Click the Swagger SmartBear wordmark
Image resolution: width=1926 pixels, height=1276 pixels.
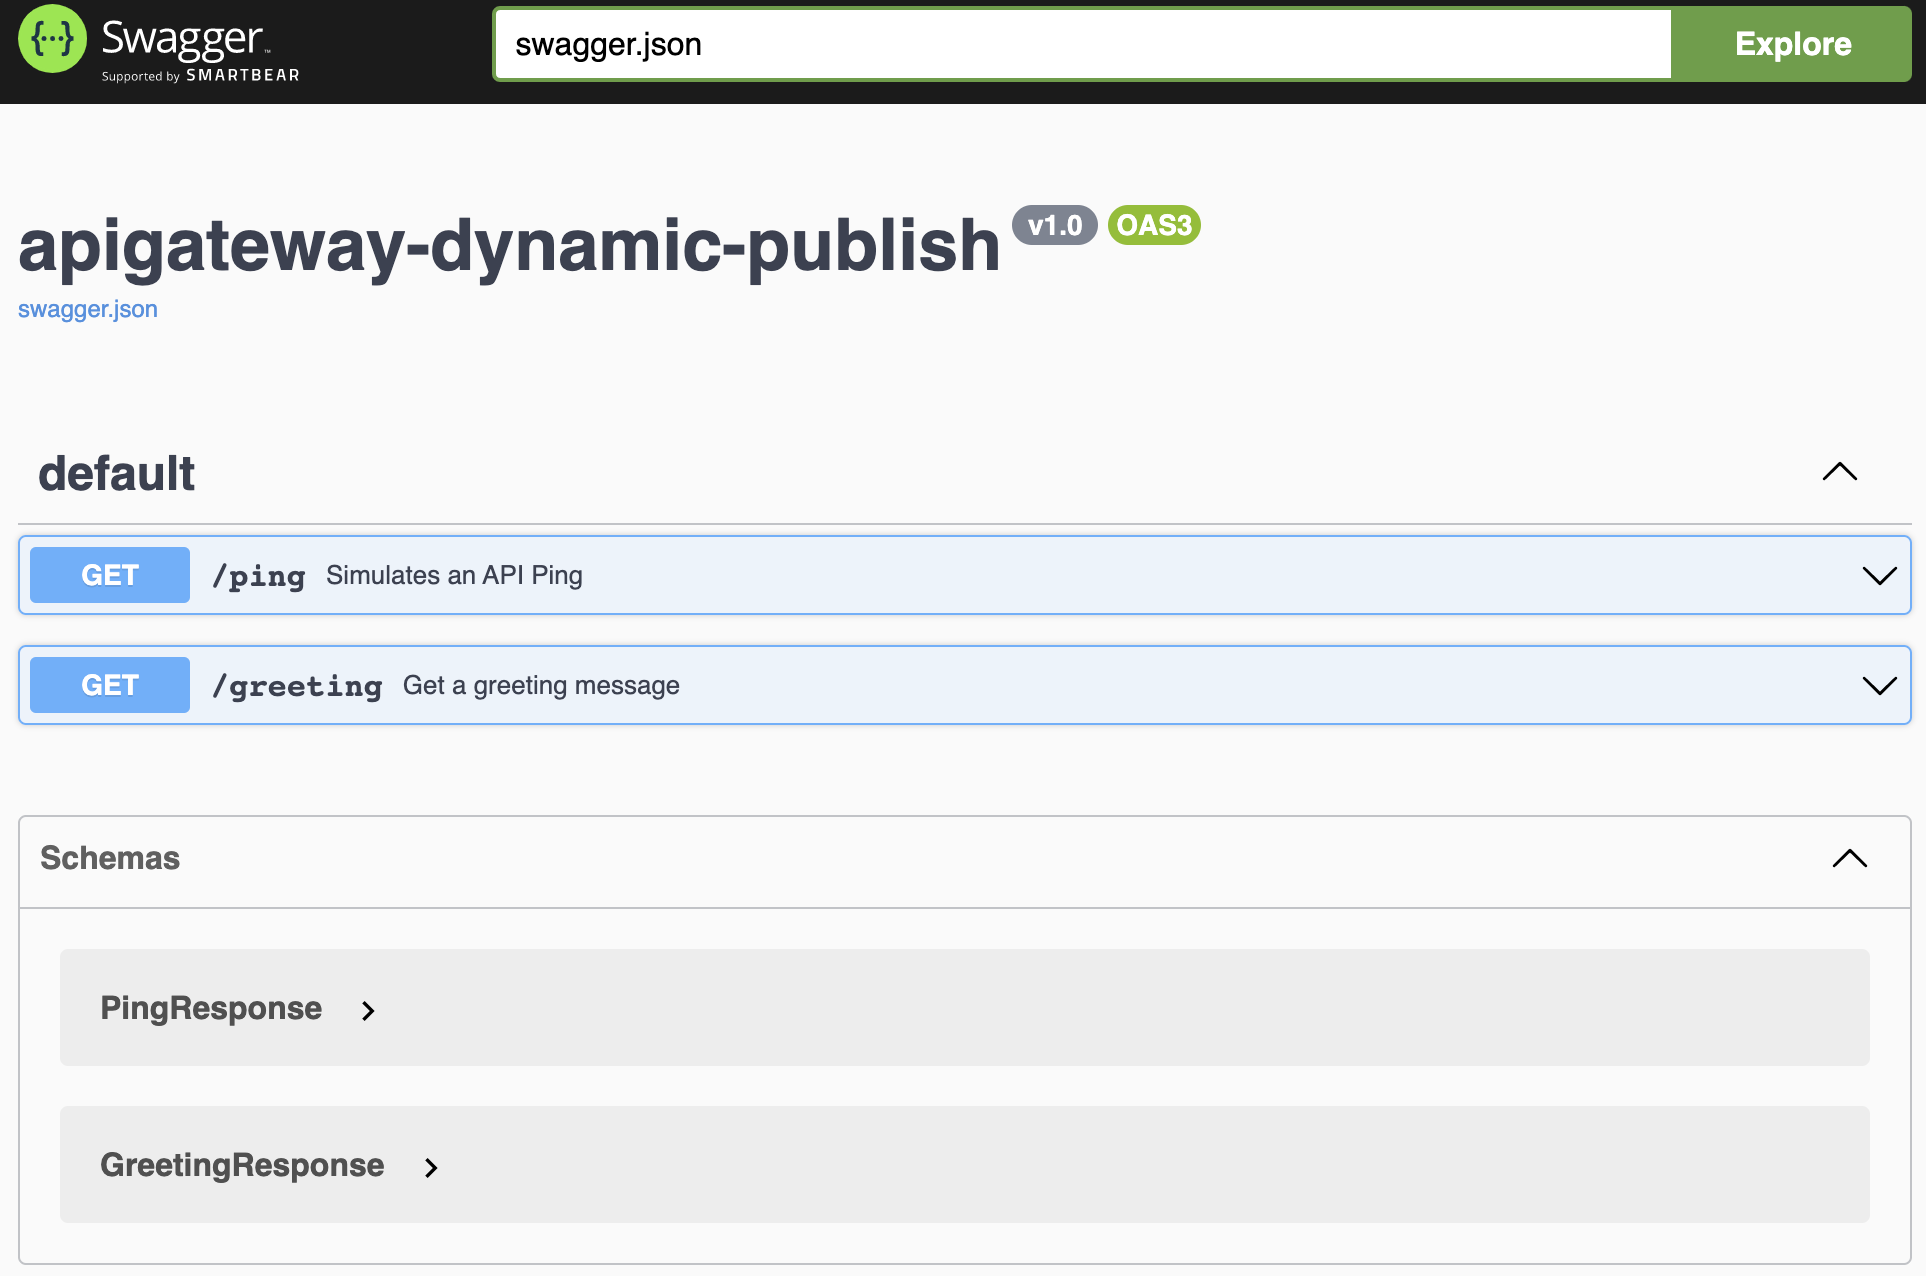pyautogui.click(x=200, y=49)
